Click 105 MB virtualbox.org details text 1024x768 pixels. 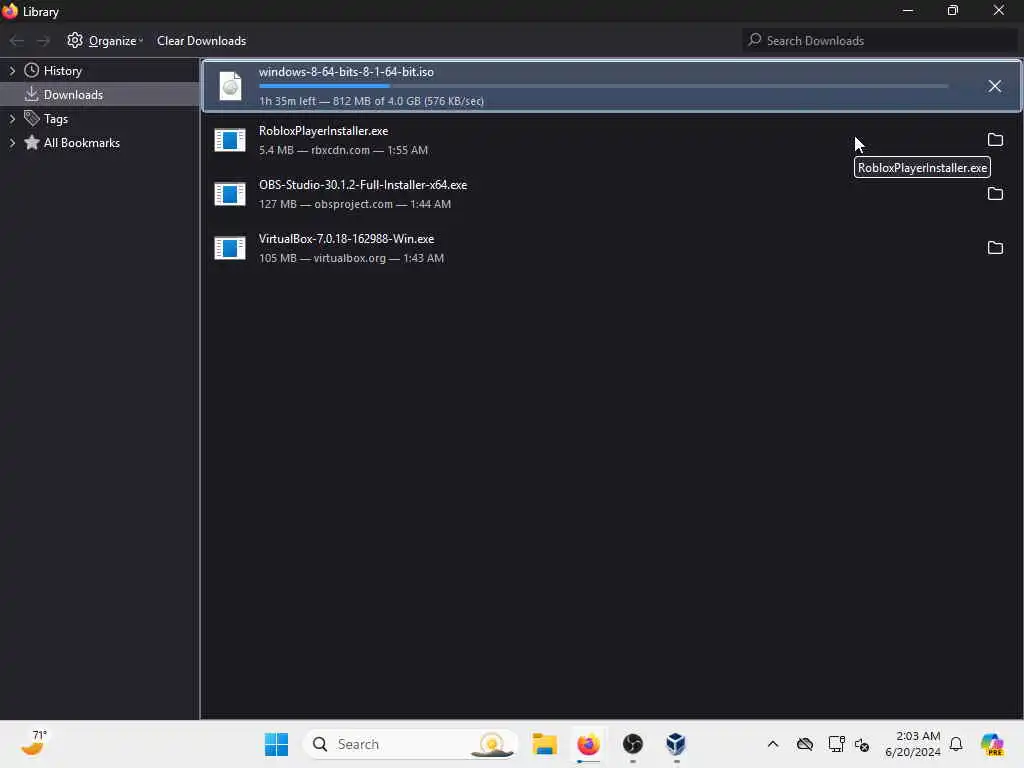pyautogui.click(x=351, y=259)
